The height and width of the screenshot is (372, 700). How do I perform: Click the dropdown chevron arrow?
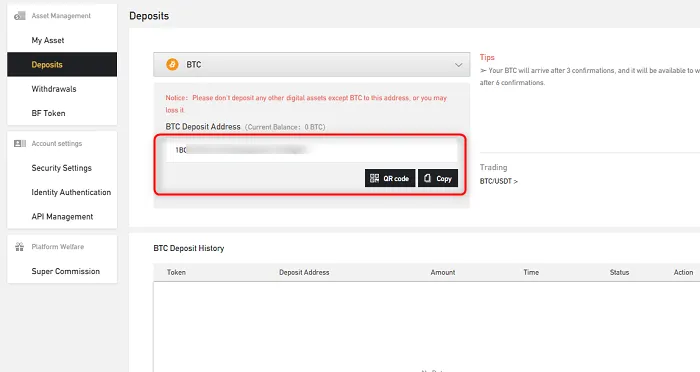tap(458, 65)
